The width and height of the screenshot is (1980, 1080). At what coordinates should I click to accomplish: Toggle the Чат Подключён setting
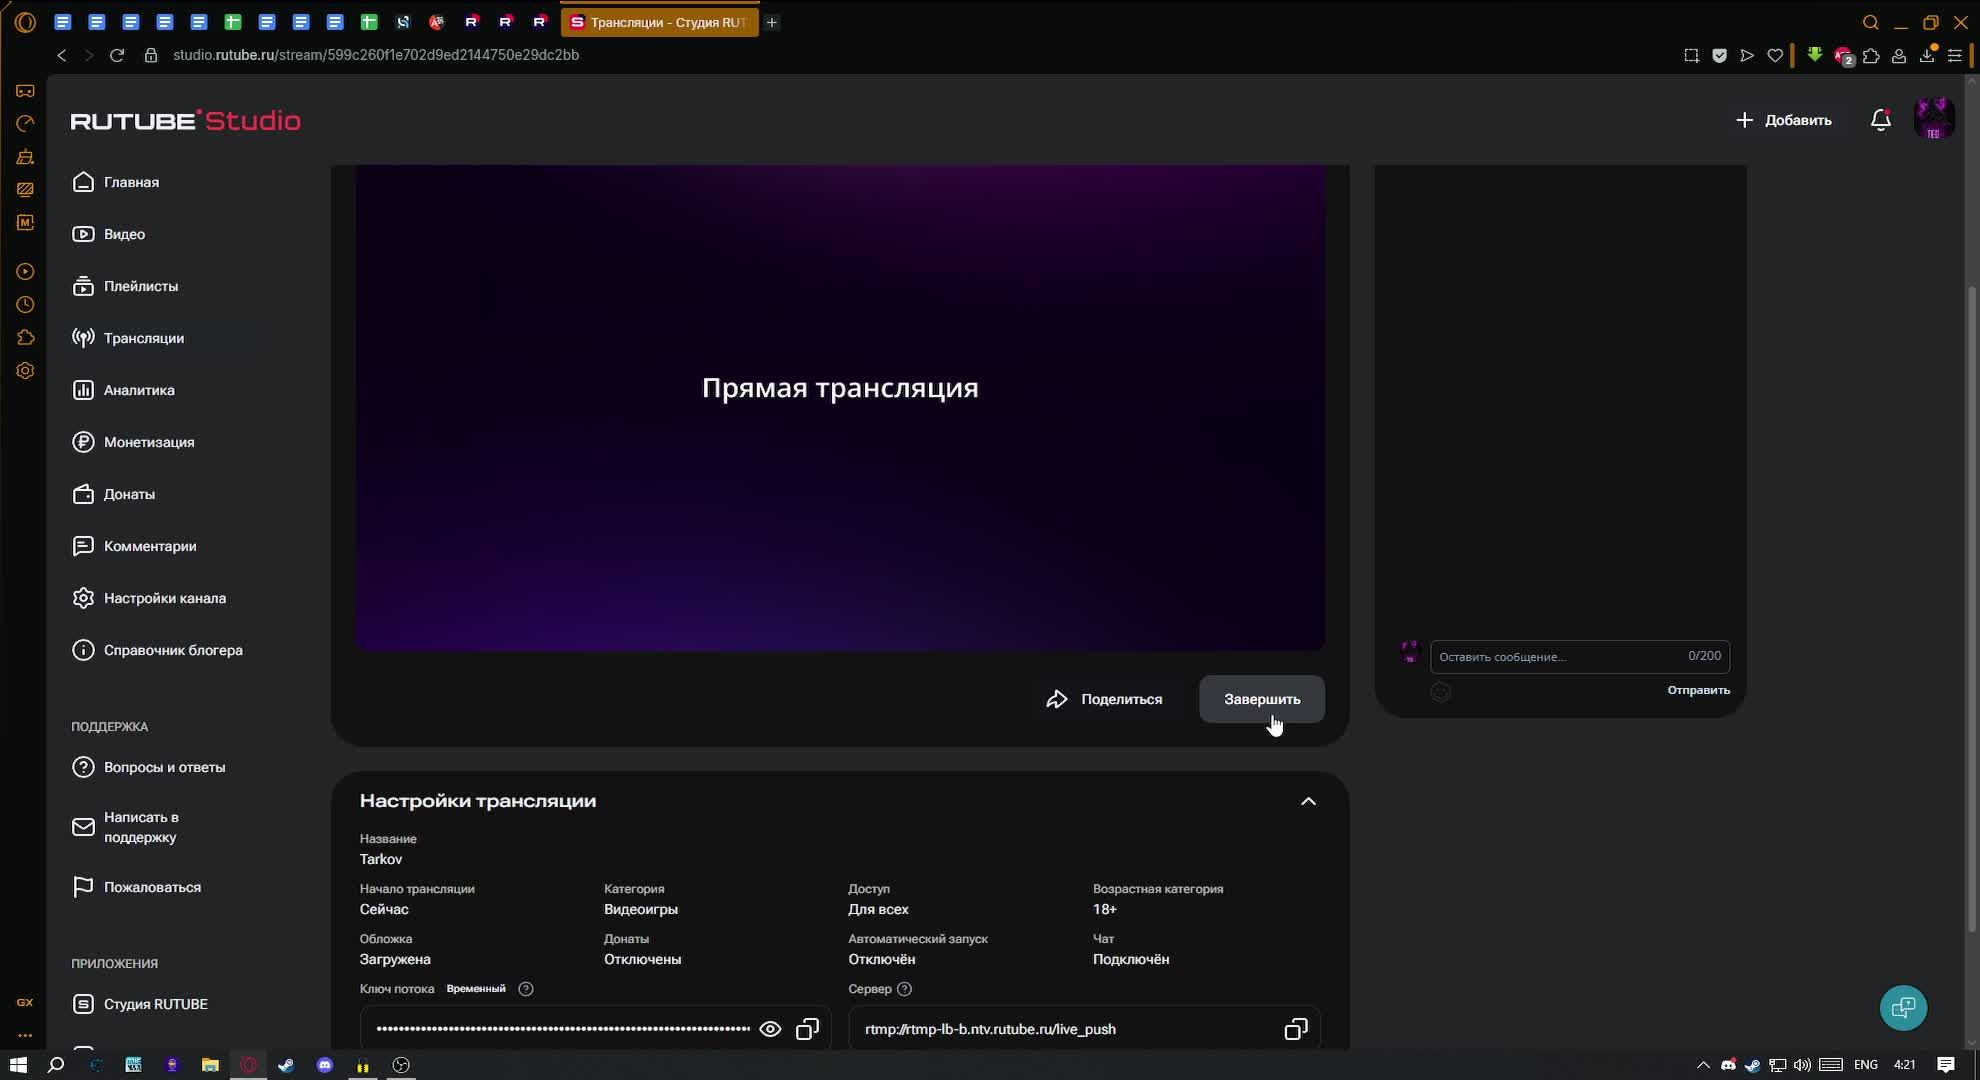(1130, 958)
